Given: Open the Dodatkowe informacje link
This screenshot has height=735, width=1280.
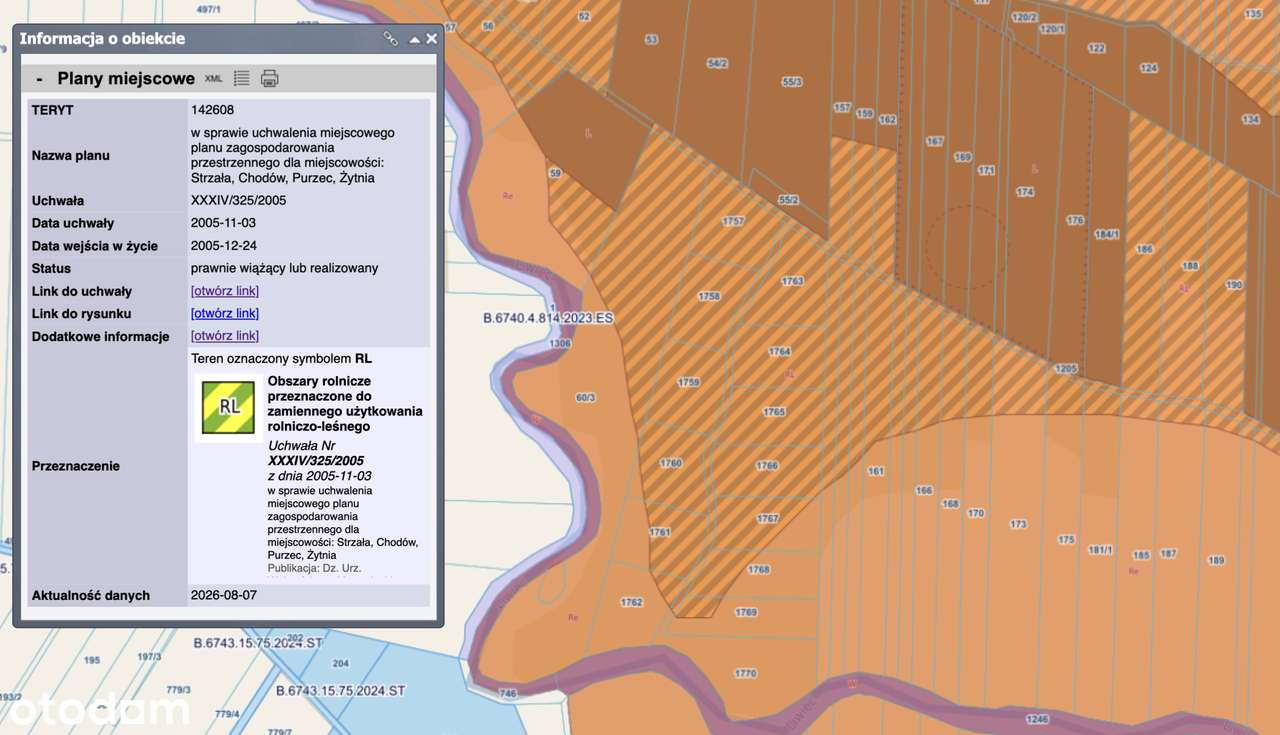Looking at the screenshot, I should 225,336.
